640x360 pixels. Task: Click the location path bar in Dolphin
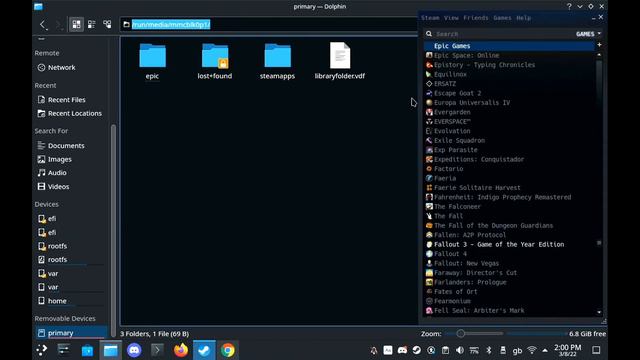tap(269, 24)
